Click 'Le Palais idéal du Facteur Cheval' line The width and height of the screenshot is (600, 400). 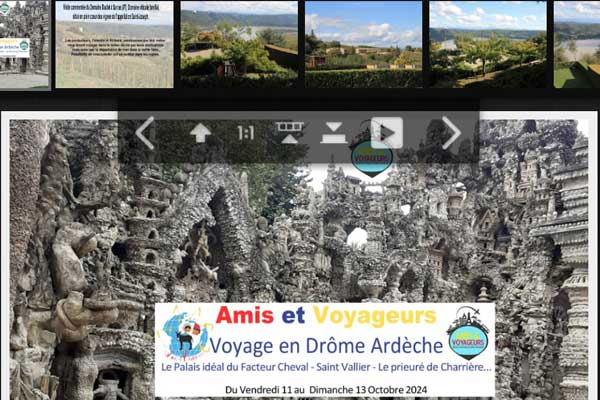point(326,367)
